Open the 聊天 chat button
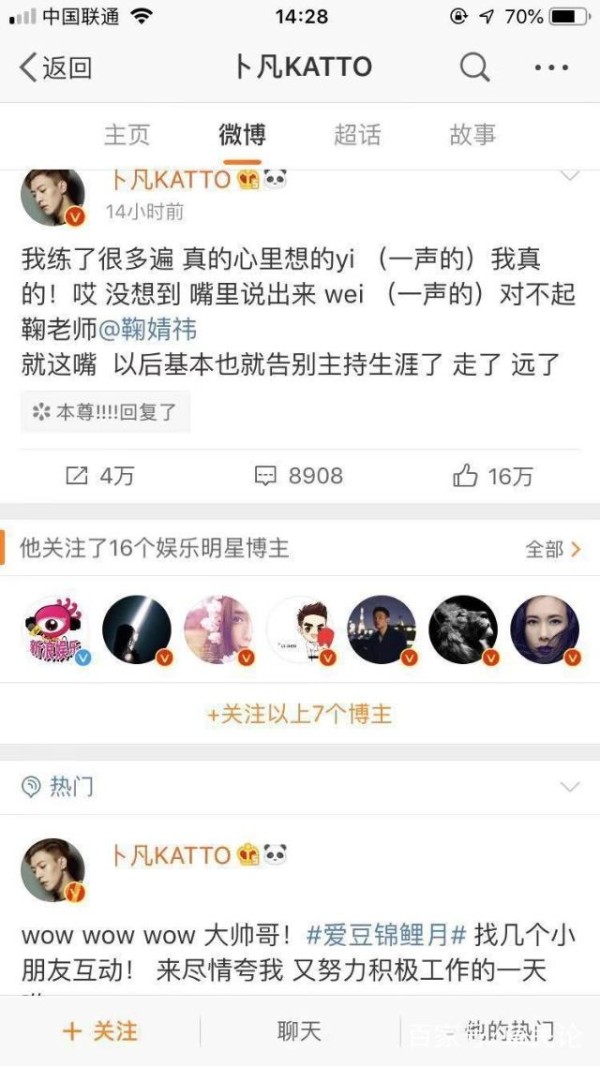 (299, 1031)
